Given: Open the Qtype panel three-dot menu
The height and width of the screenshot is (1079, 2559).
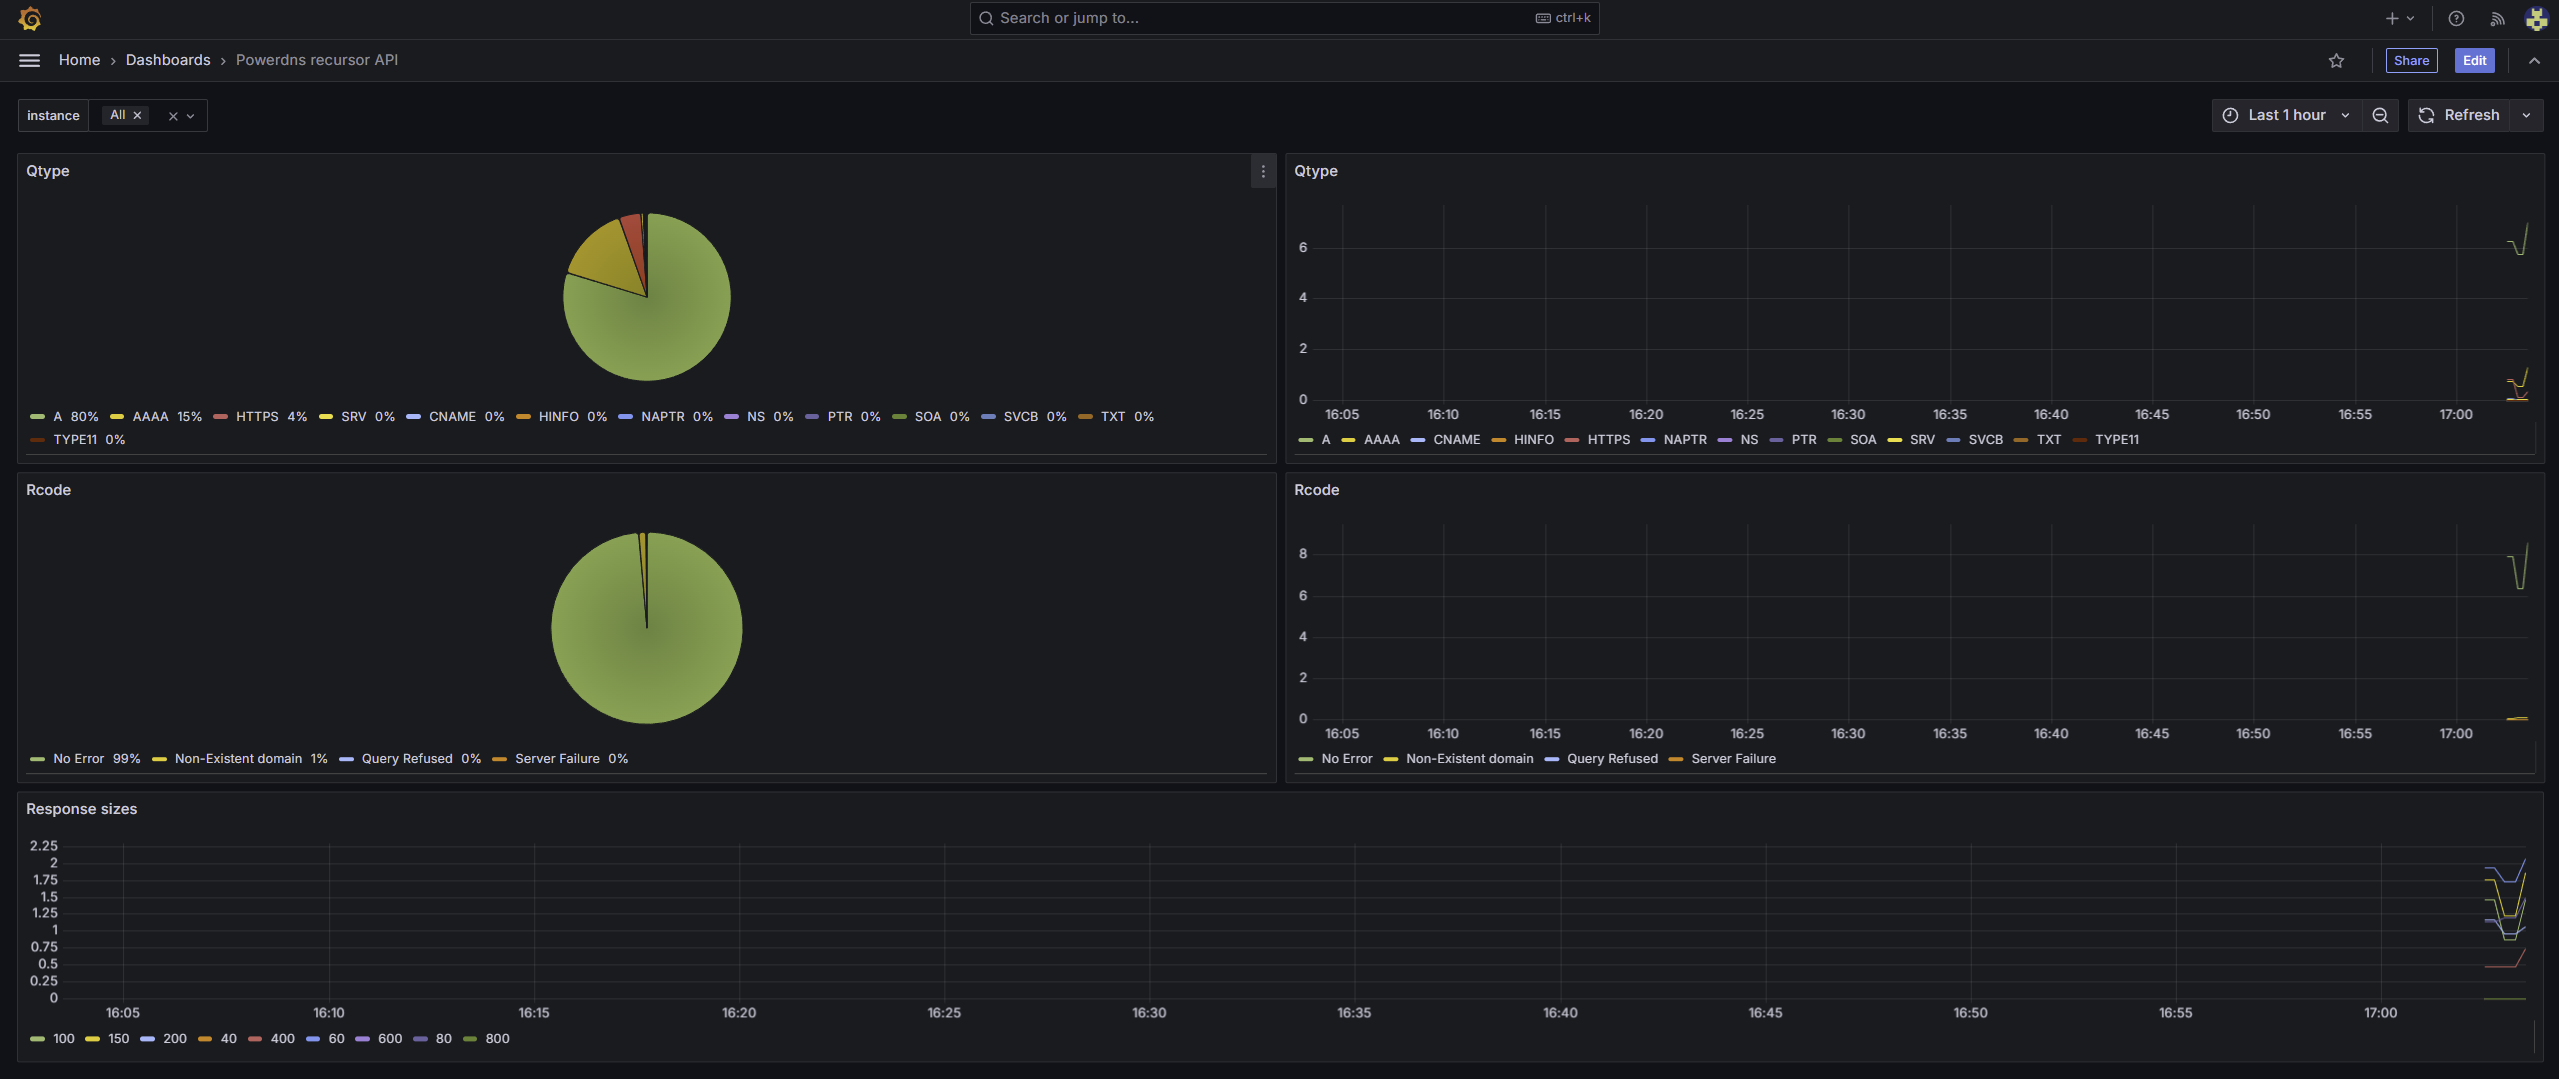Looking at the screenshot, I should [1263, 172].
